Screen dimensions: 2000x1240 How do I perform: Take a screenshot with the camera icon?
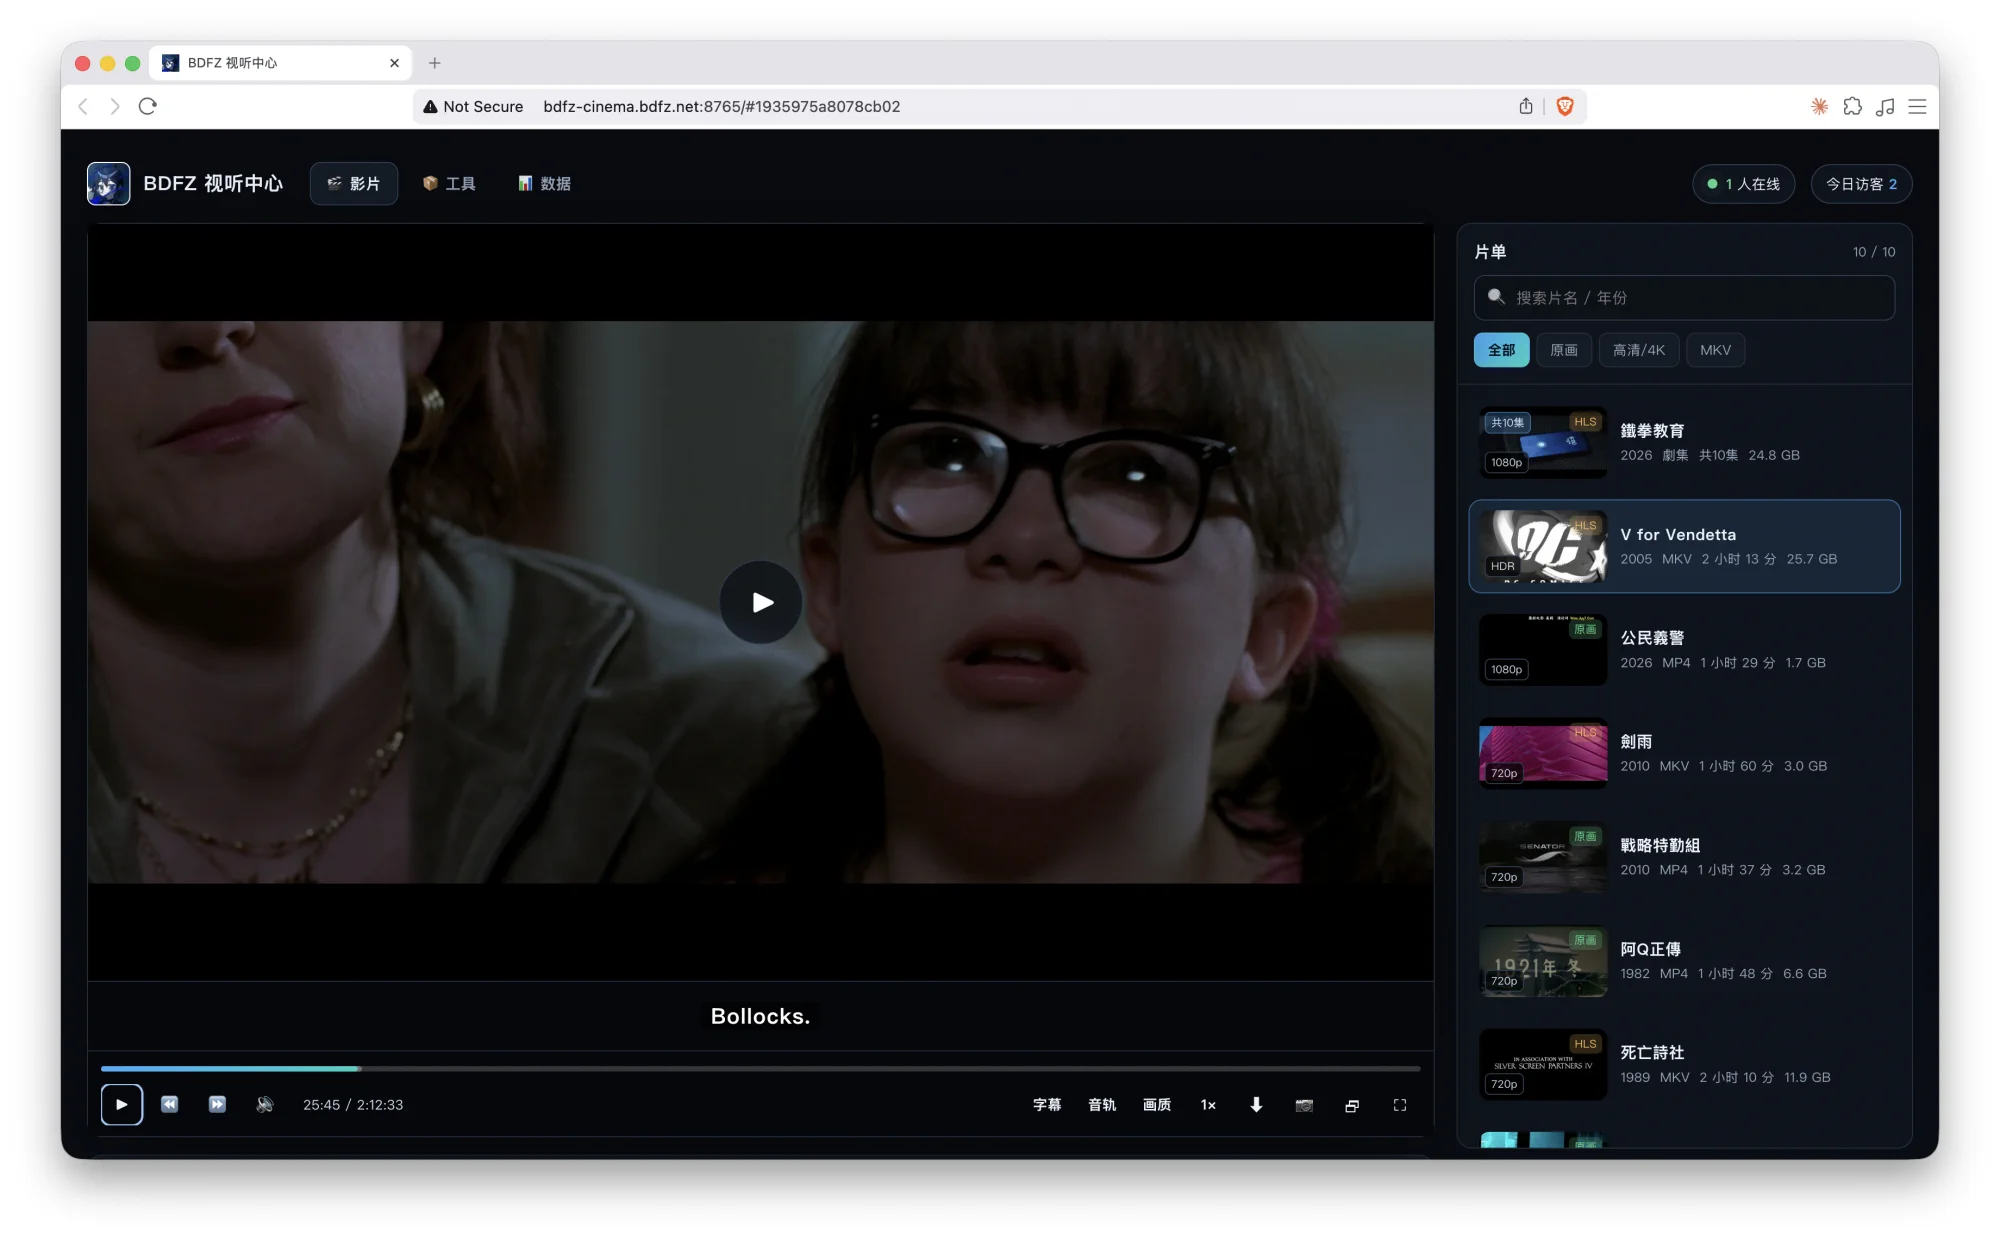[1304, 1104]
